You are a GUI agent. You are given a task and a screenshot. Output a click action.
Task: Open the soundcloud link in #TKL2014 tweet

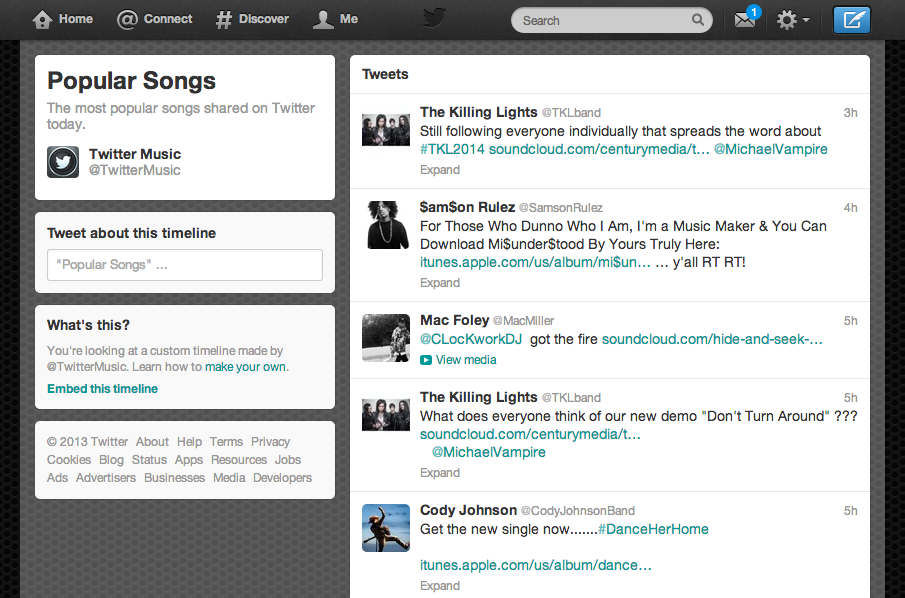[x=599, y=150]
